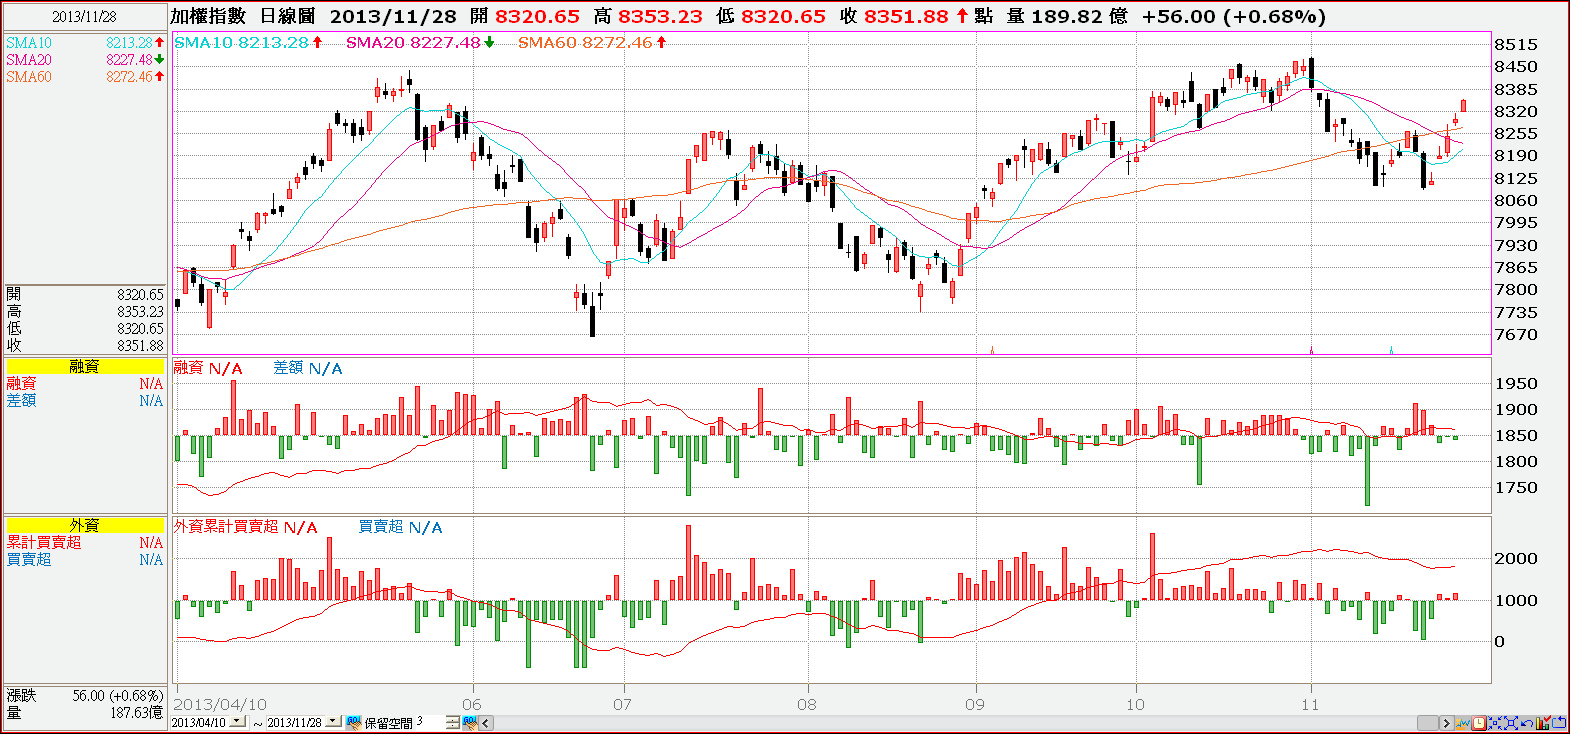Click the 保留空間 value field
The height and width of the screenshot is (734, 1570).
click(428, 721)
